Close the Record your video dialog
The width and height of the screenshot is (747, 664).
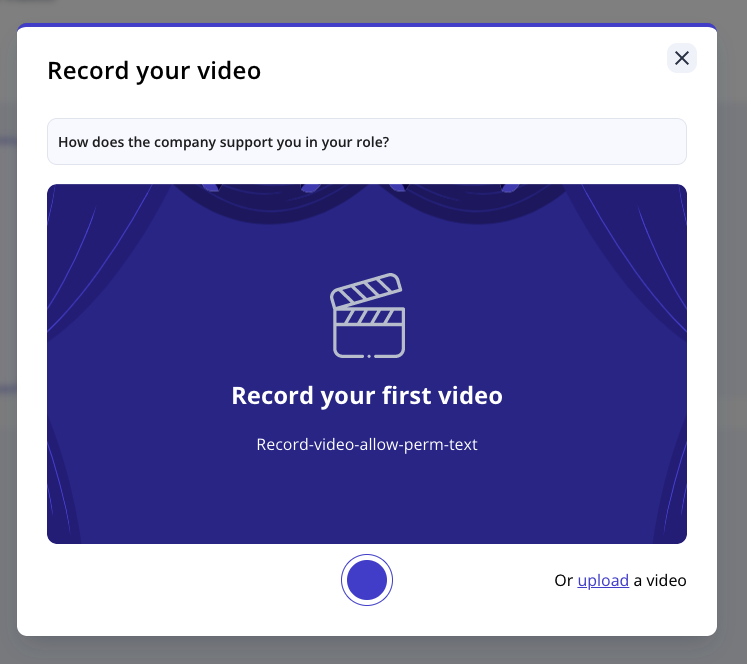(x=681, y=58)
